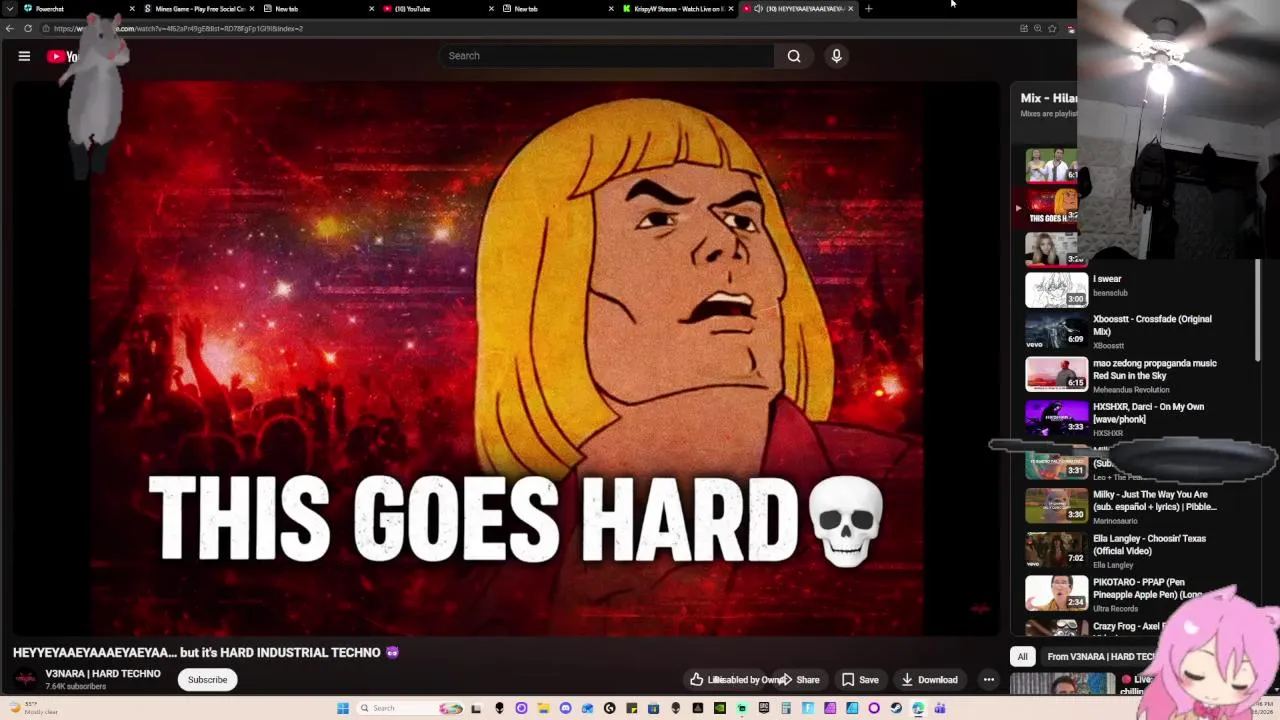Click the 3:31 playlist thumbnail

pos(1056,464)
